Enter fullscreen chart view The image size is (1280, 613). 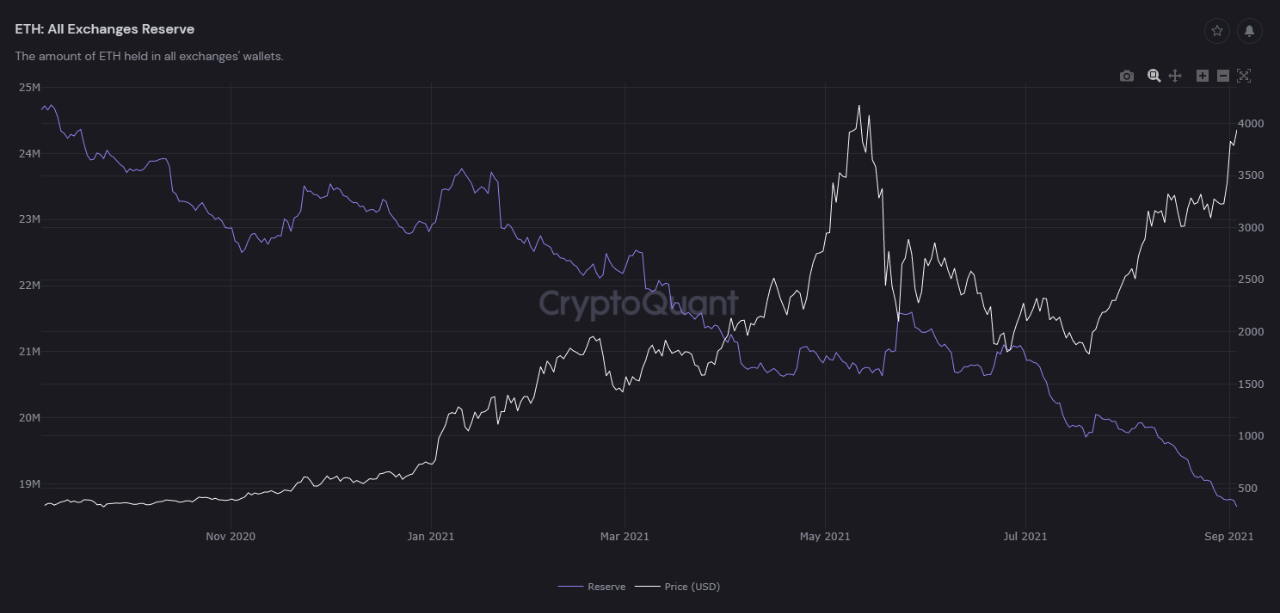[1243, 75]
